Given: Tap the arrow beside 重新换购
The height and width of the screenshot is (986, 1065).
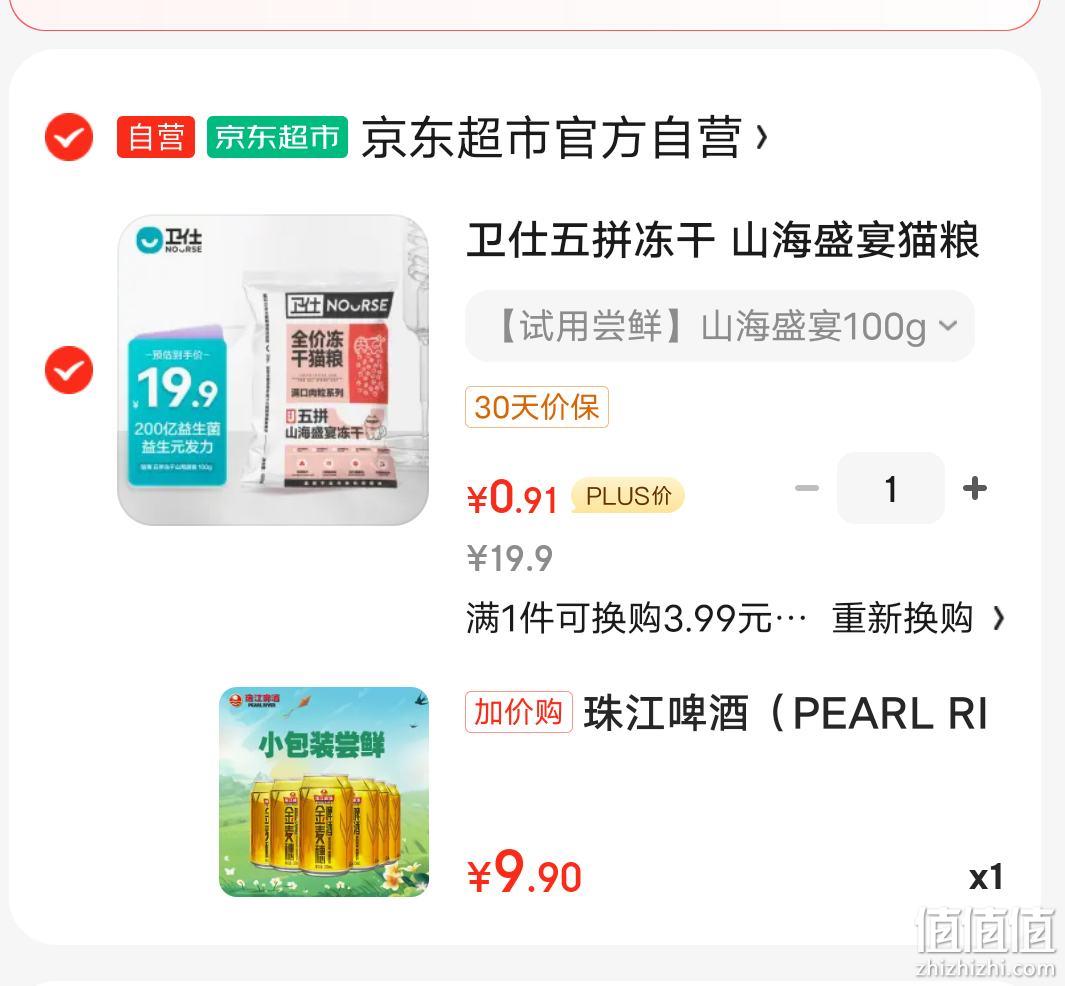Looking at the screenshot, I should [998, 619].
